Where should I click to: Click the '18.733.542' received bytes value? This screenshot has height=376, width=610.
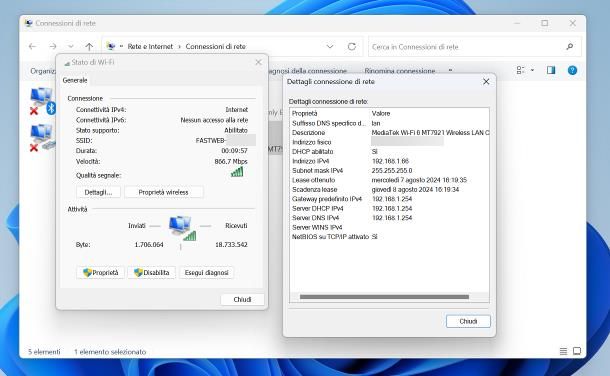tap(231, 245)
